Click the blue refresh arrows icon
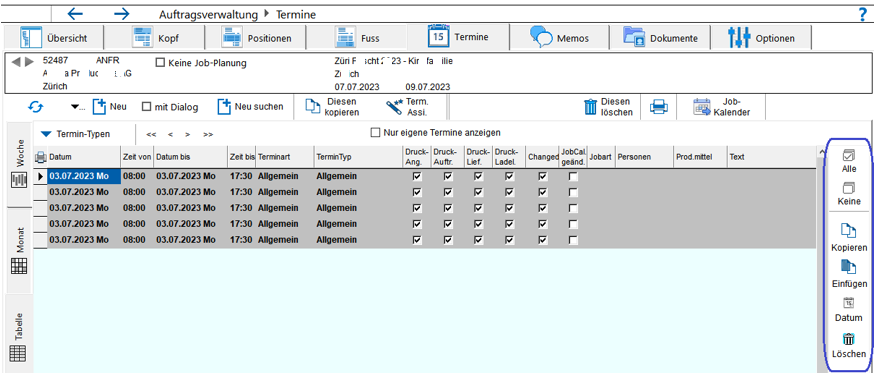Image resolution: width=876 pixels, height=375 pixels. point(36,107)
